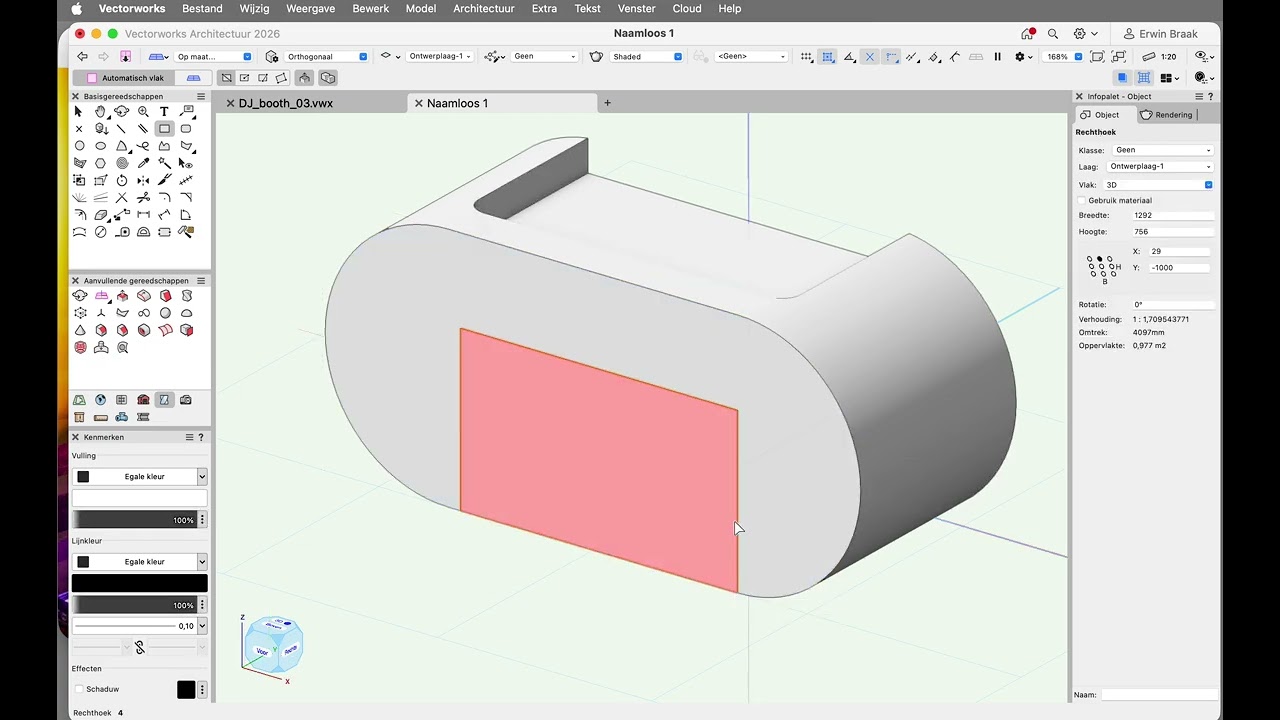
Task: Open the Bestand menu
Action: pos(202,8)
